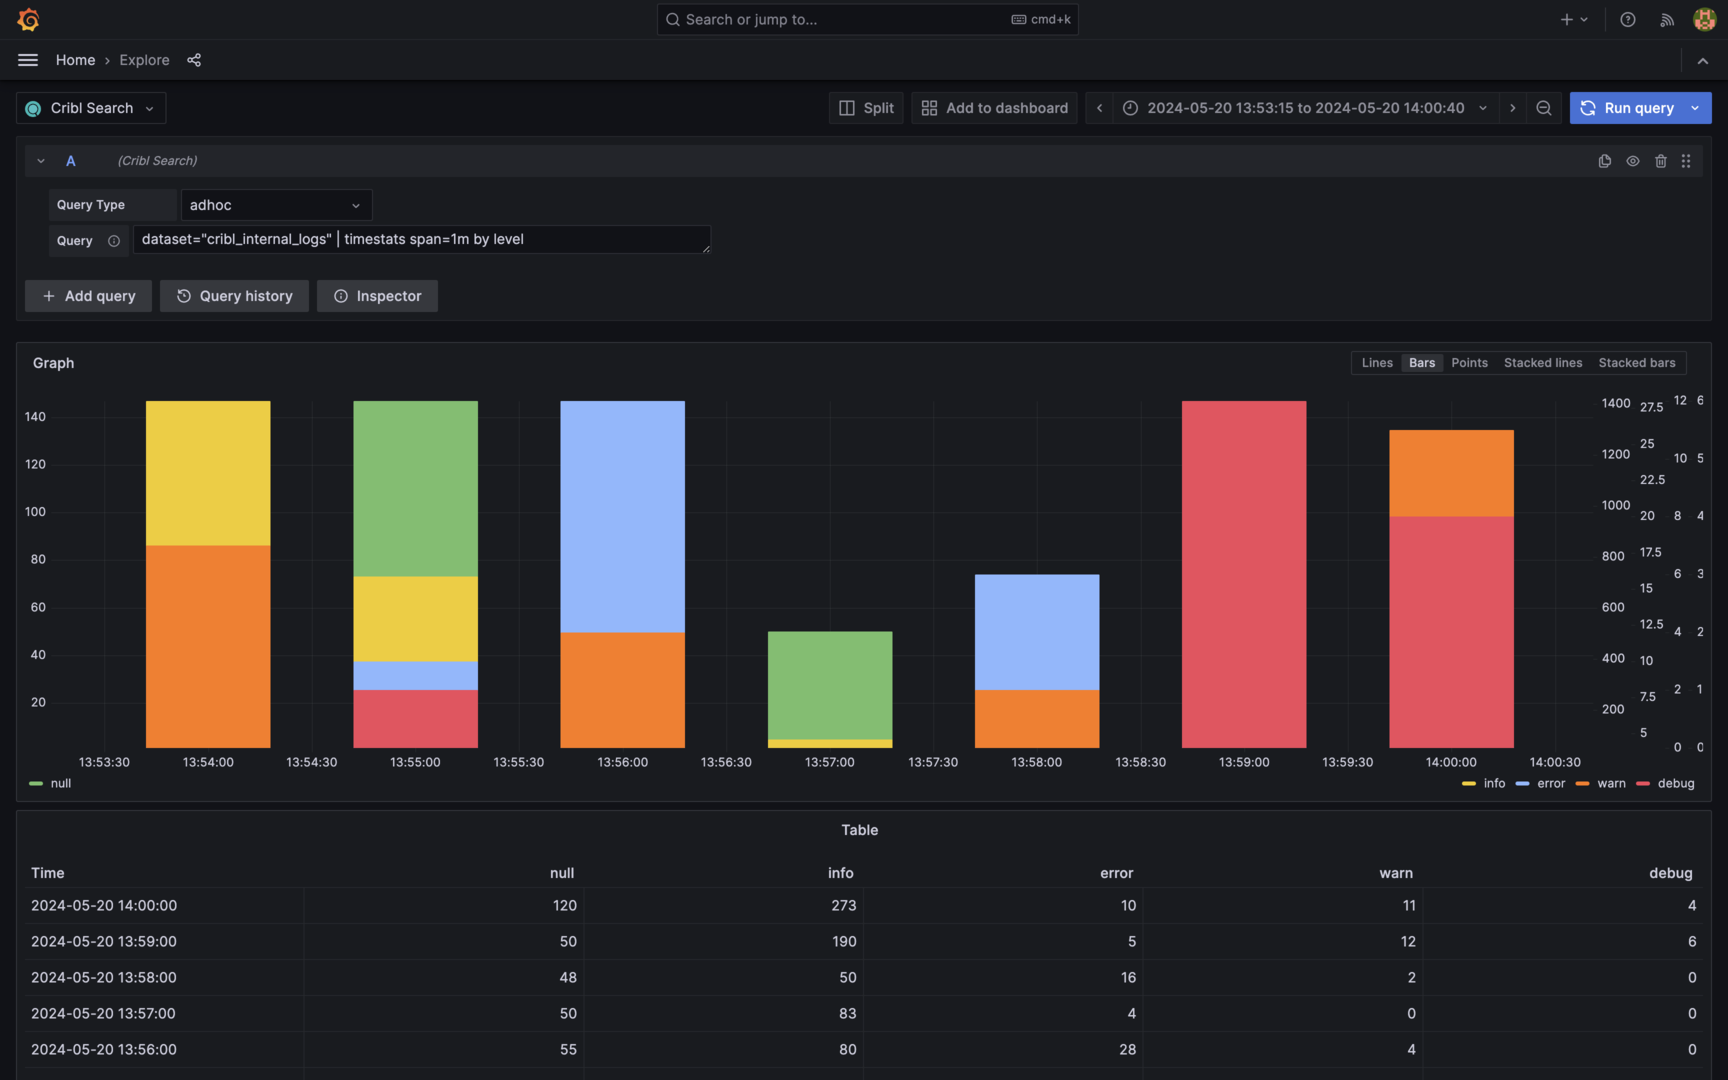Open the Cribl Search datasource dropdown
The width and height of the screenshot is (1728, 1080).
(x=90, y=108)
